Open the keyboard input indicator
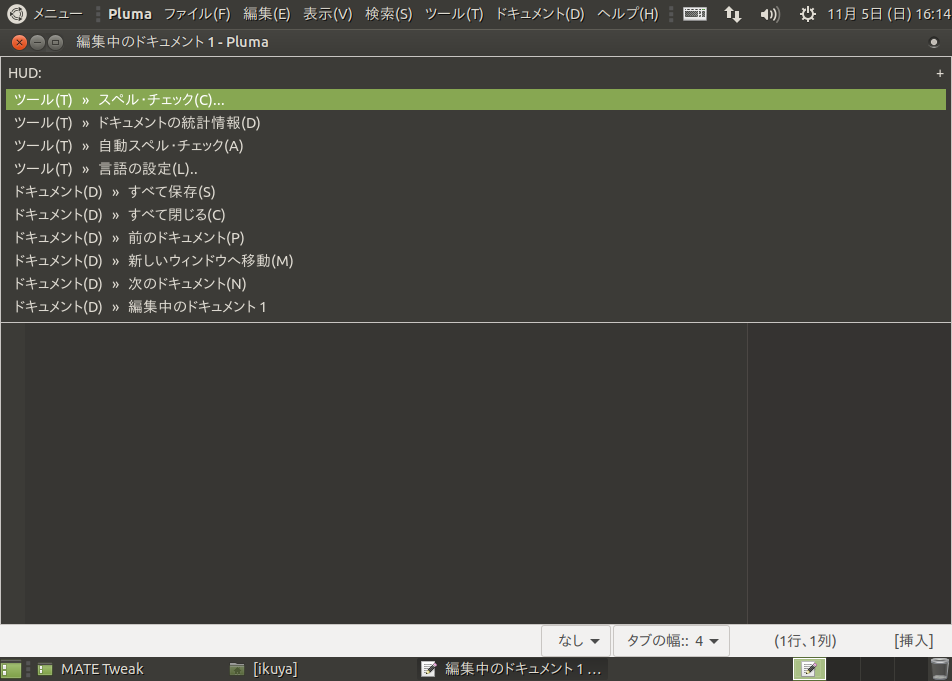This screenshot has height=681, width=952. pyautogui.click(x=695, y=13)
